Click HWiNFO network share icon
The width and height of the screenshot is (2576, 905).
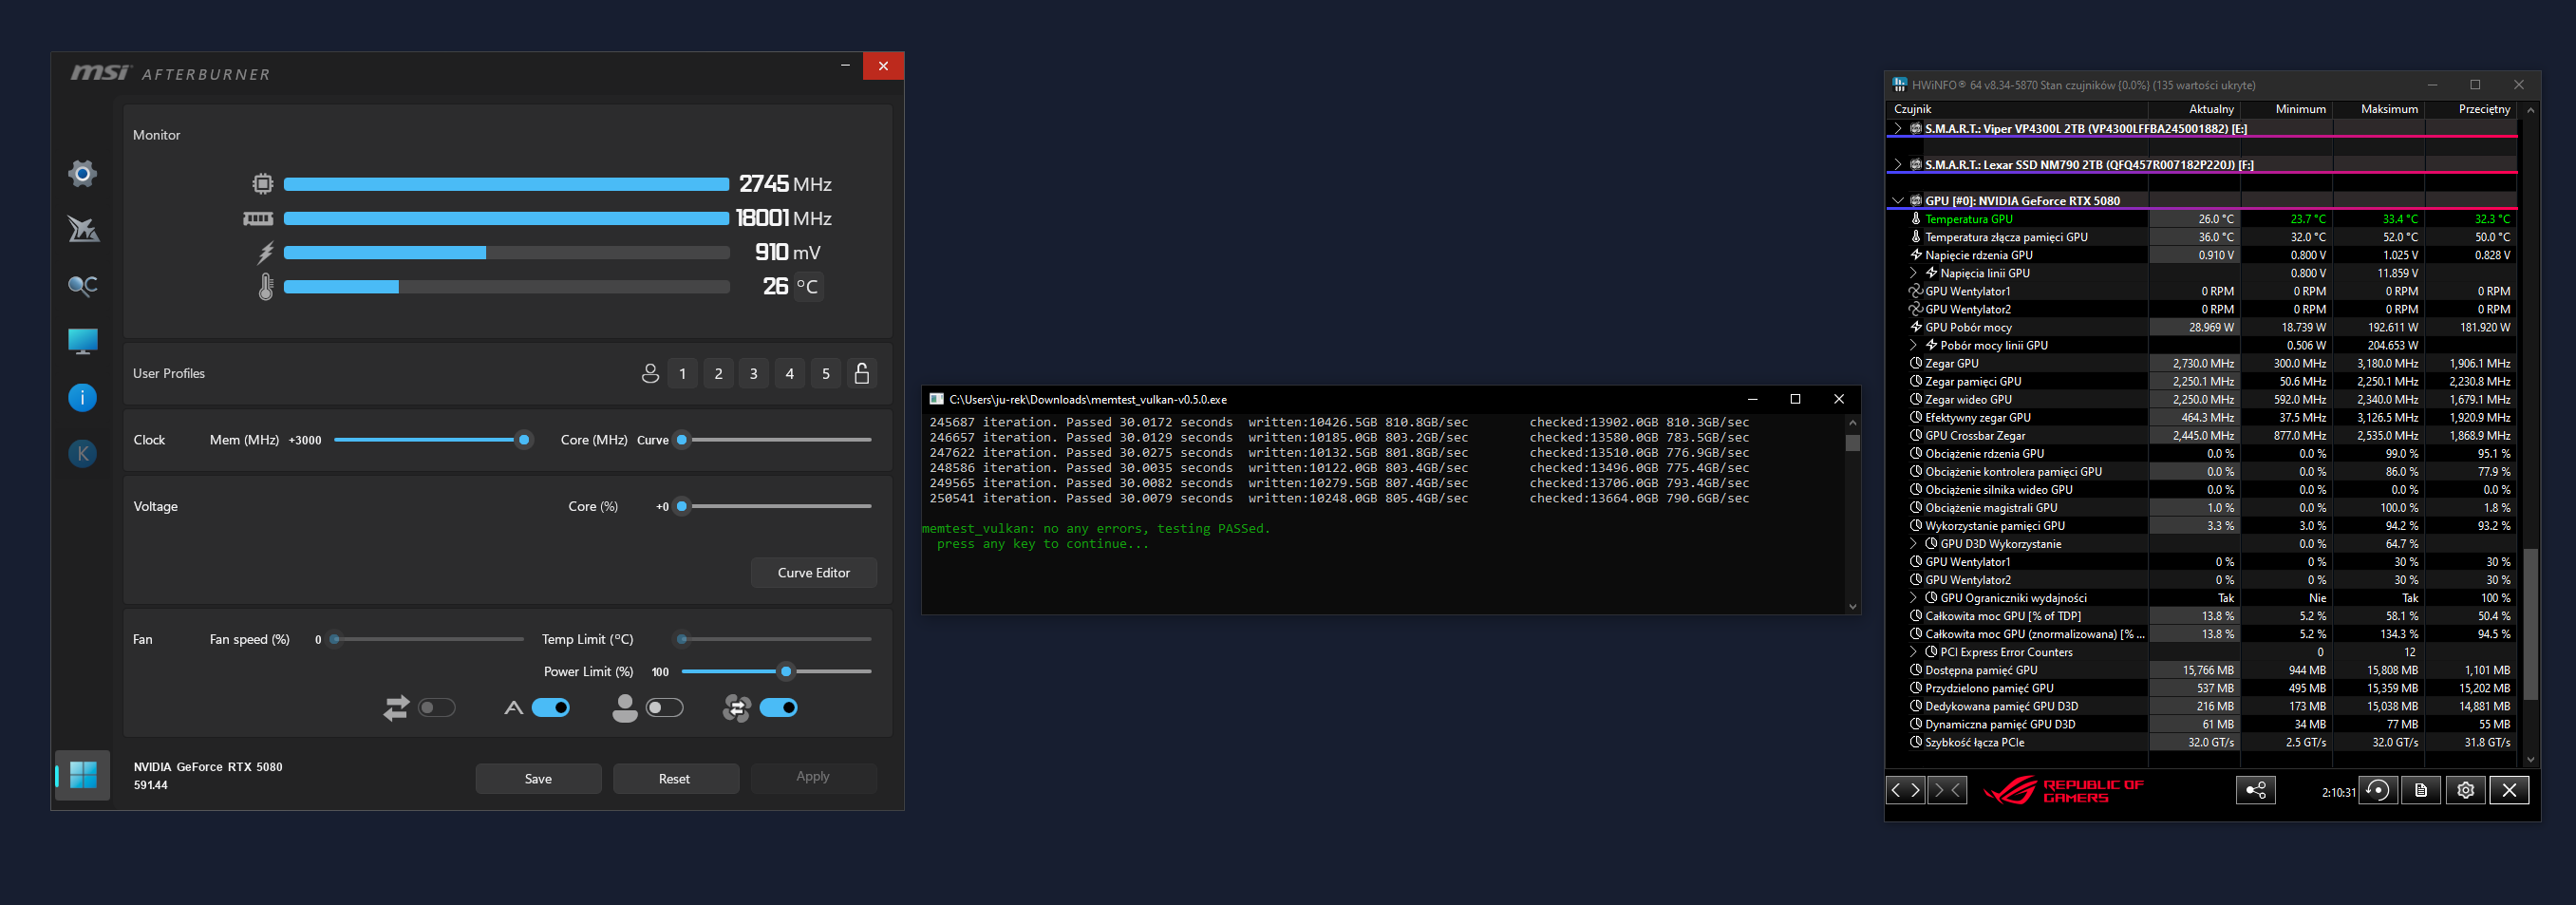pos(2255,790)
